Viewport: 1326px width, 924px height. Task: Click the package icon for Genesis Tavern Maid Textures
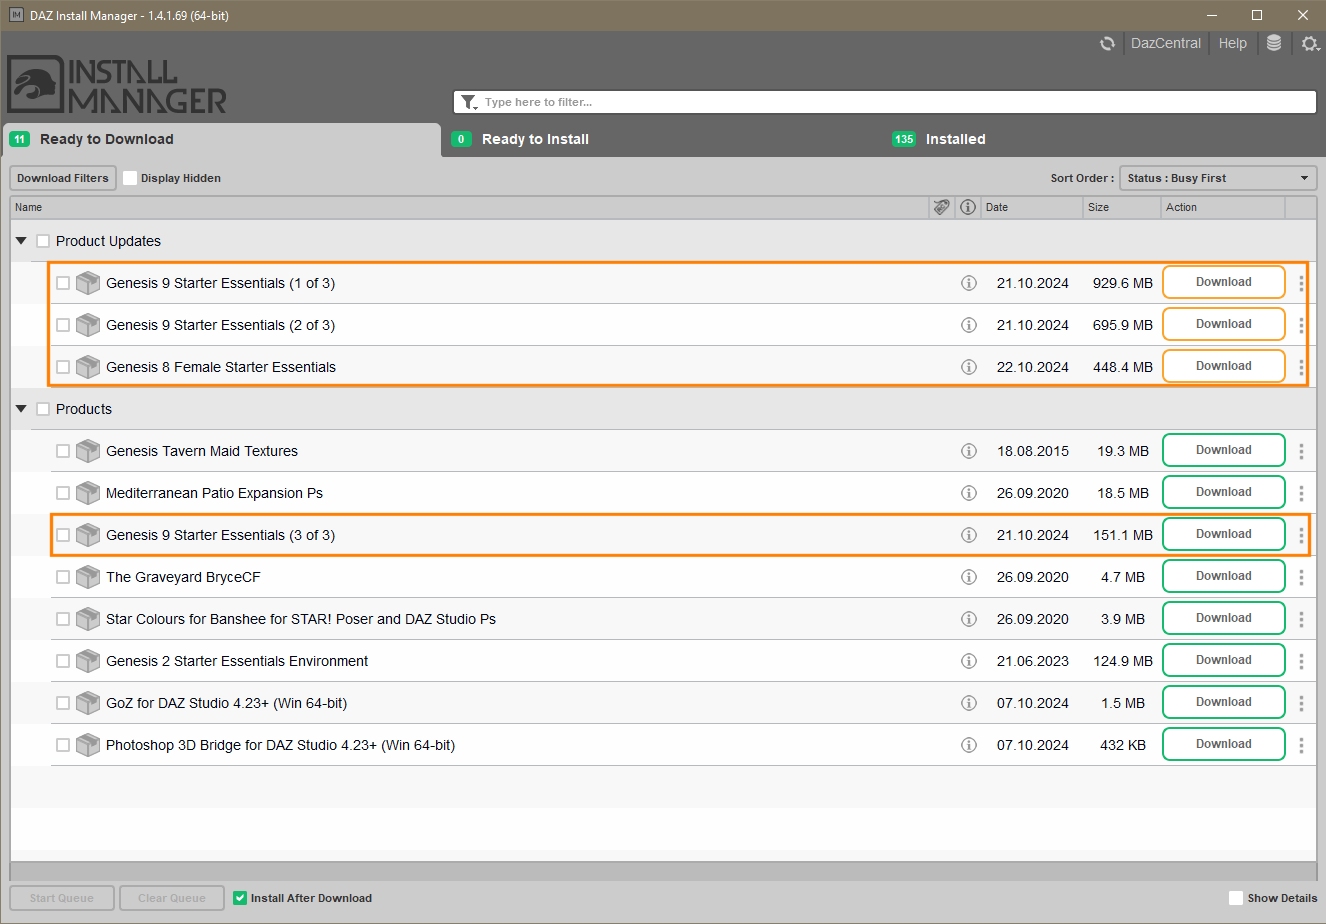pyautogui.click(x=88, y=451)
